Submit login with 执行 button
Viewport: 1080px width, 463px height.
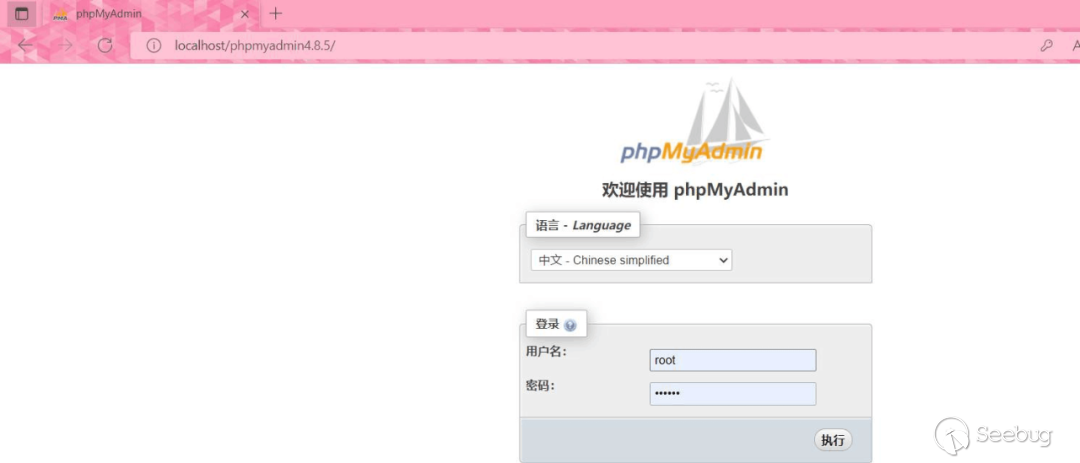tap(833, 440)
